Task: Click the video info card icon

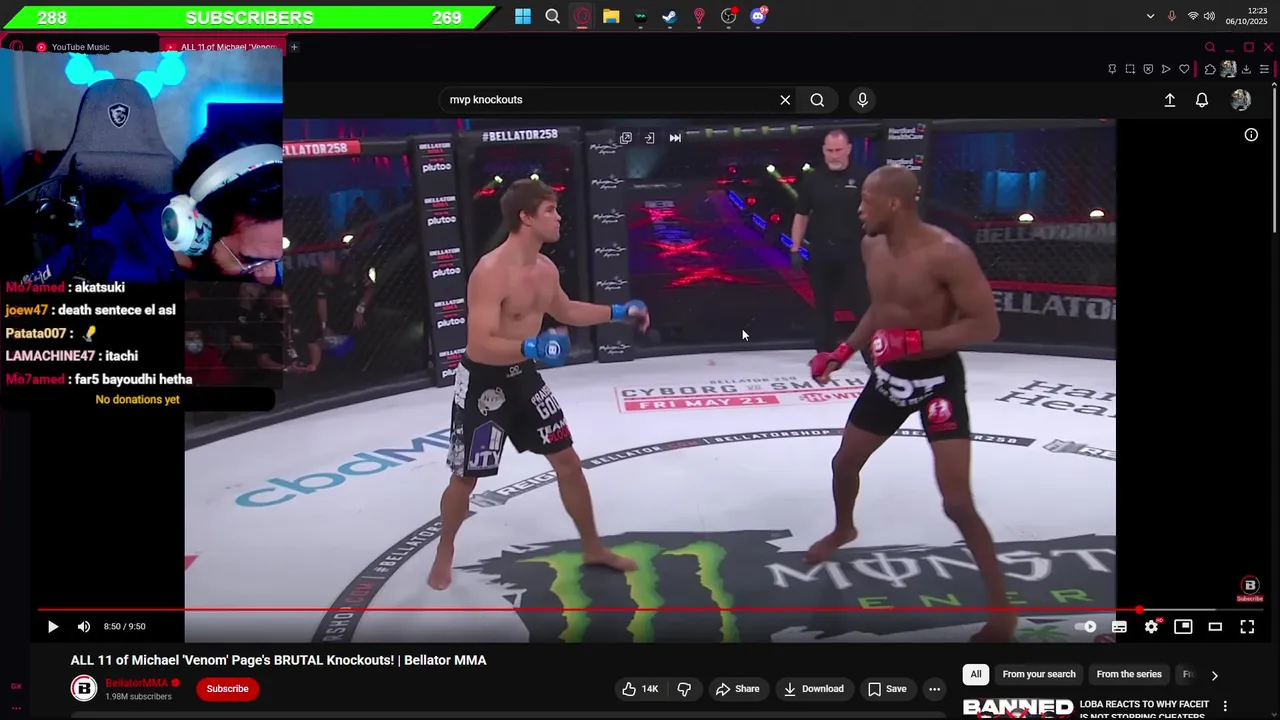Action: pyautogui.click(x=1251, y=135)
